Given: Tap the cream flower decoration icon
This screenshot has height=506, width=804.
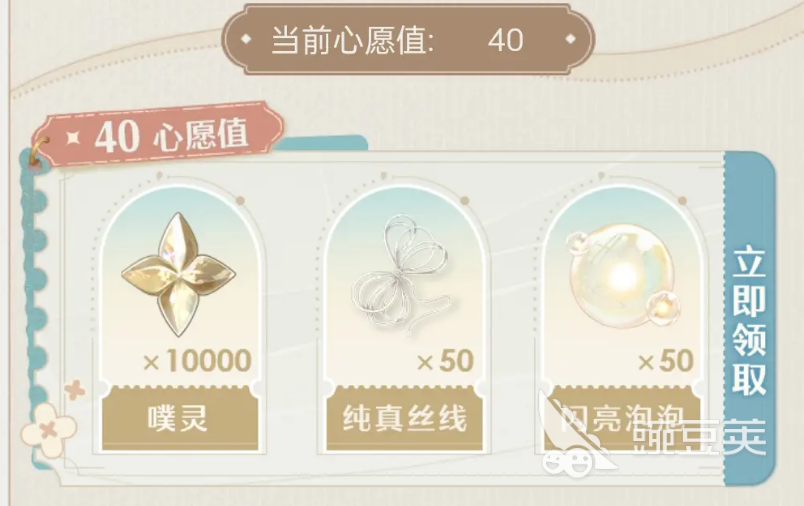Looking at the screenshot, I should 49,430.
